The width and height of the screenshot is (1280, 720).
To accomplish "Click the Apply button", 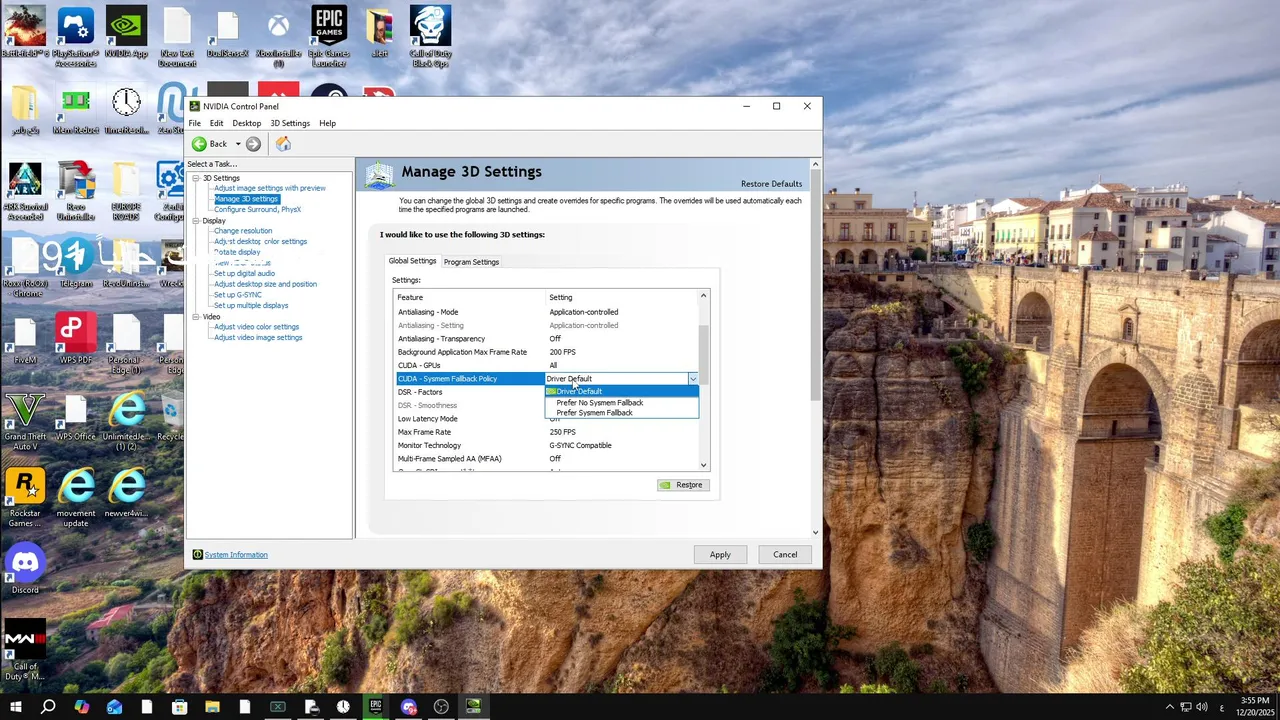I will (x=720, y=554).
